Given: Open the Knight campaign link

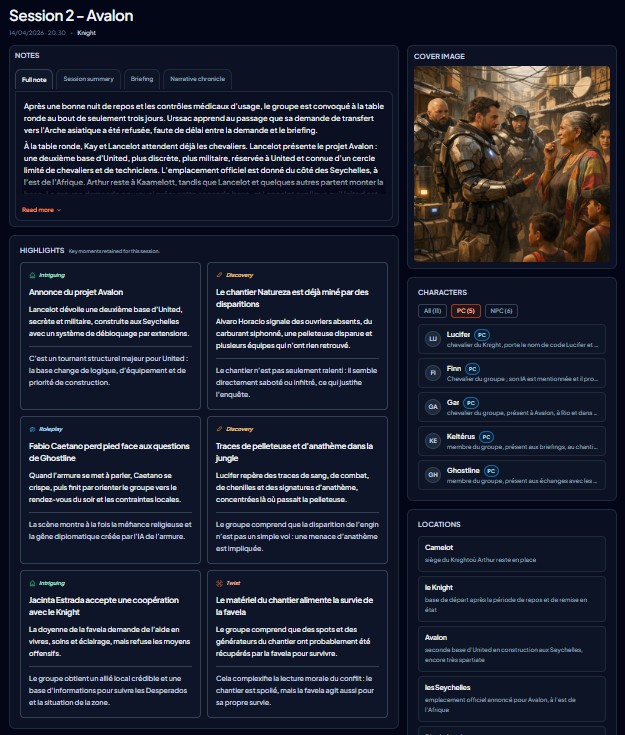Looking at the screenshot, I should (x=86, y=32).
